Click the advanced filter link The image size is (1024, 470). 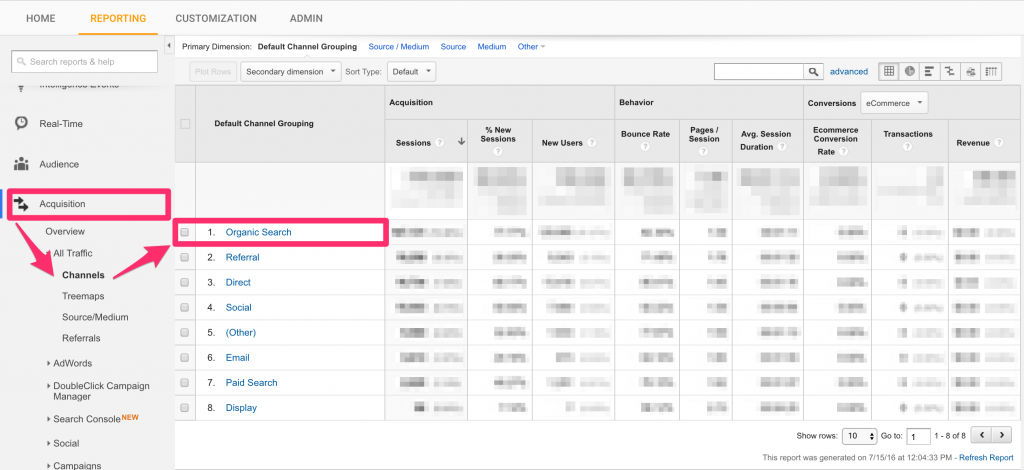[x=849, y=72]
